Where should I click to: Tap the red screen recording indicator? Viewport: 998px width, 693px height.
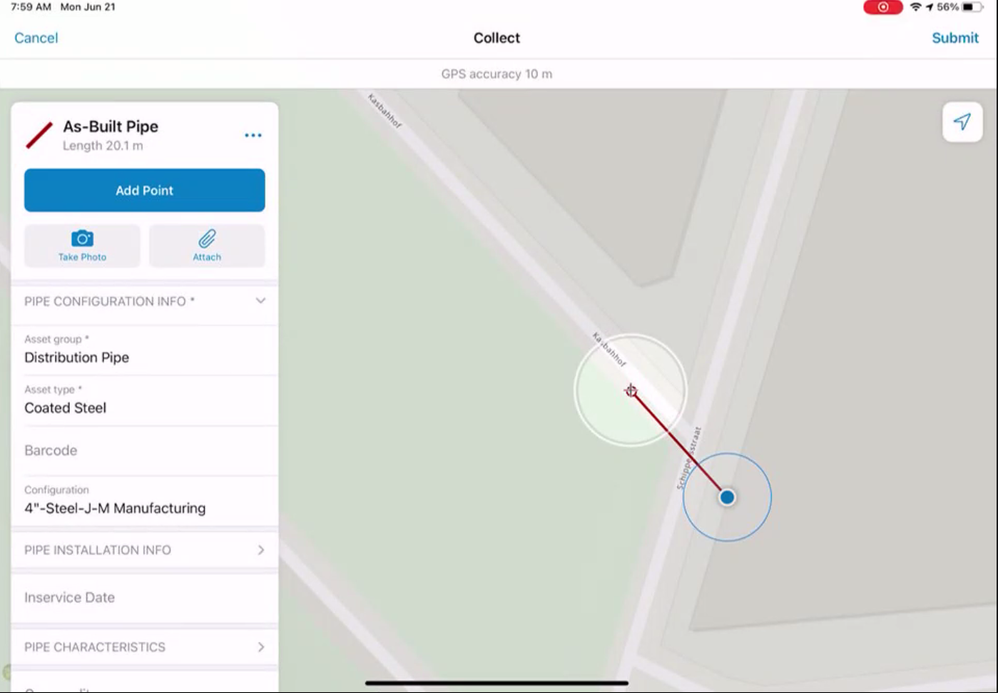click(x=882, y=7)
